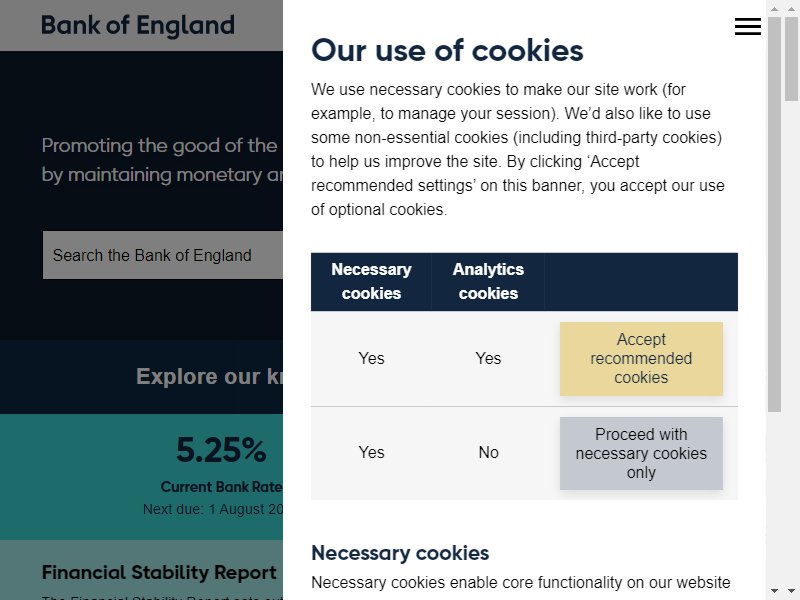Click the scrollbar down arrow
800x600 pixels.
point(774,591)
